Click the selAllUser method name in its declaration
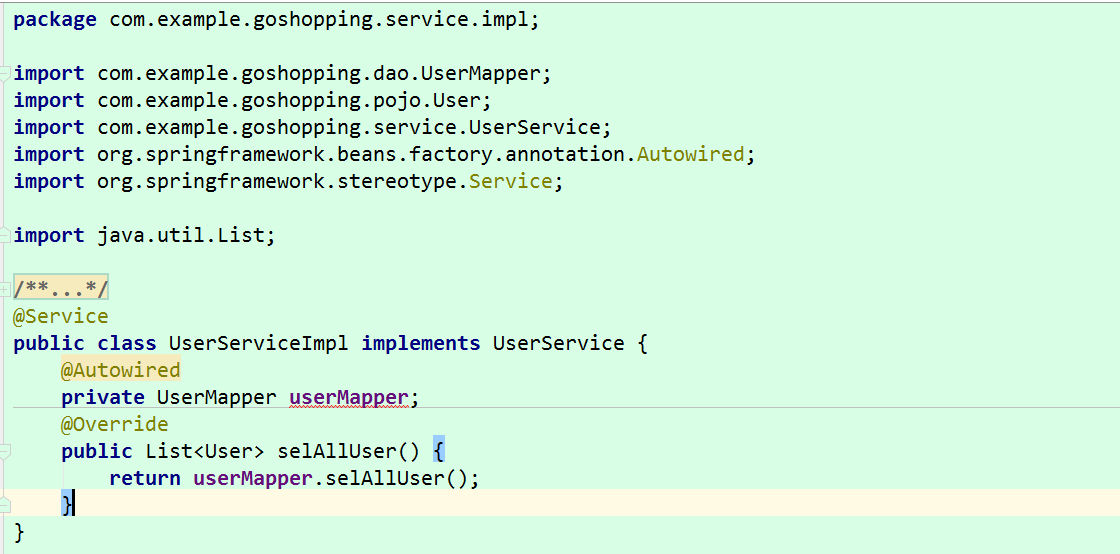The width and height of the screenshot is (1120, 554). tap(336, 451)
